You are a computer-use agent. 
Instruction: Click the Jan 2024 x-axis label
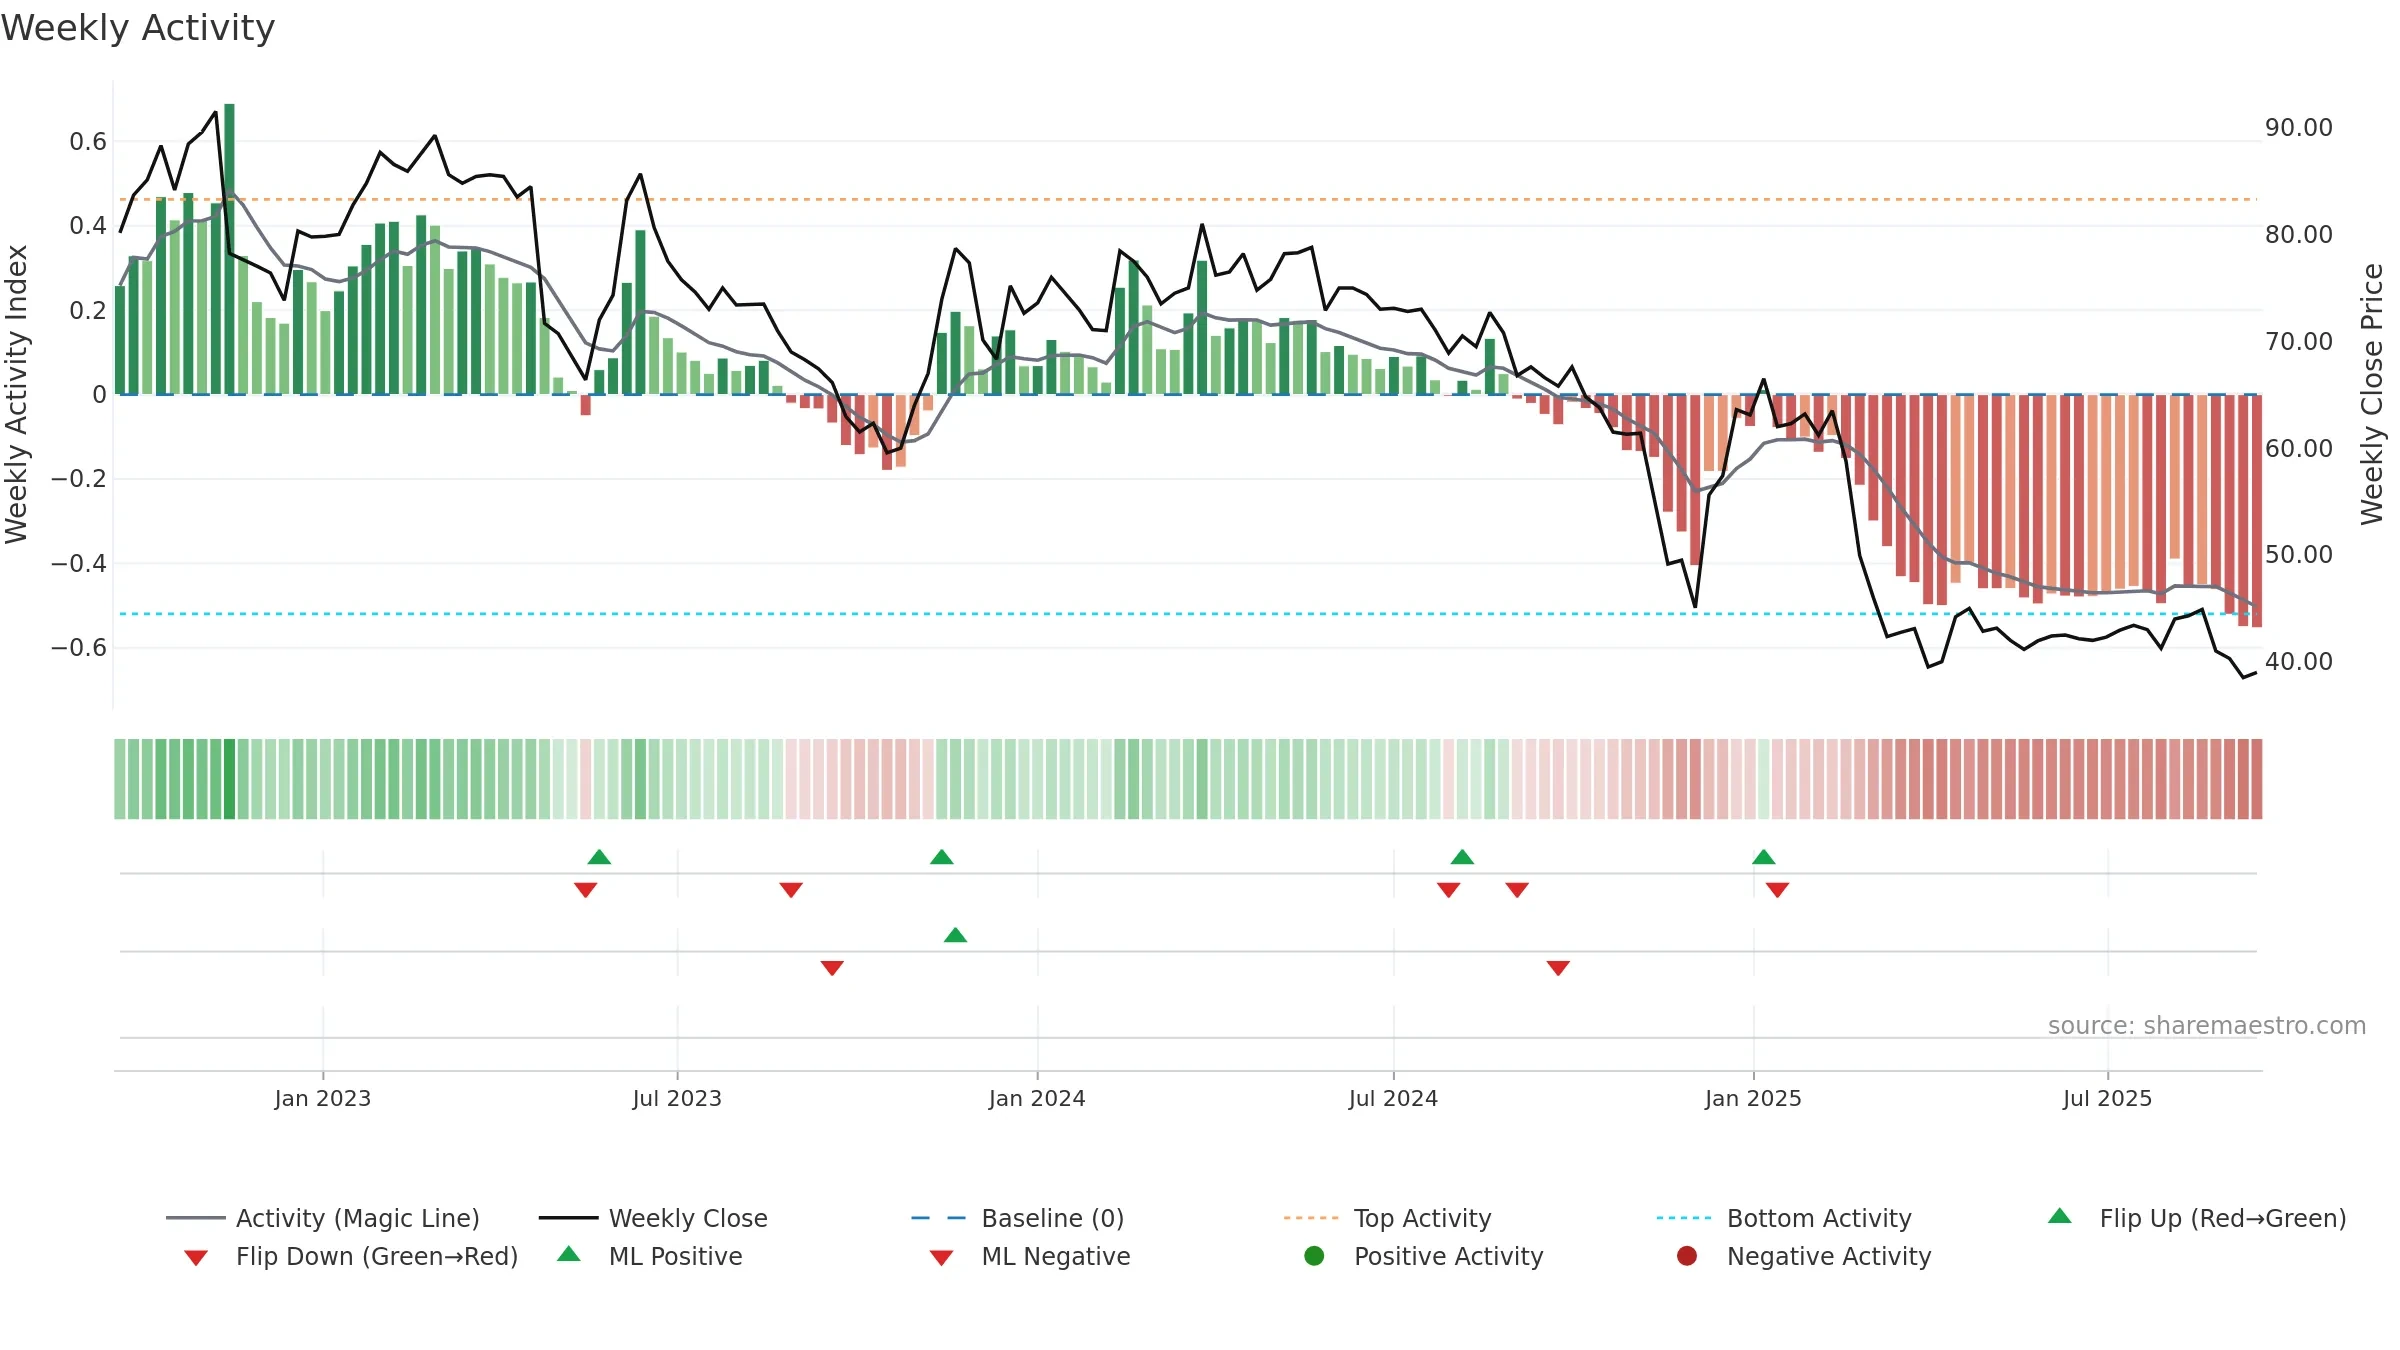tap(1037, 1099)
